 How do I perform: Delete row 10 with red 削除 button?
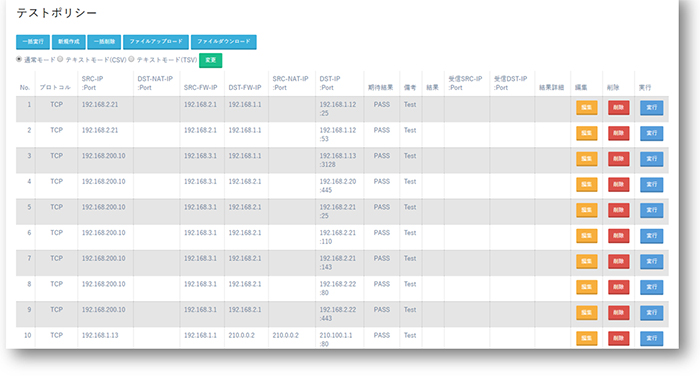coord(618,338)
